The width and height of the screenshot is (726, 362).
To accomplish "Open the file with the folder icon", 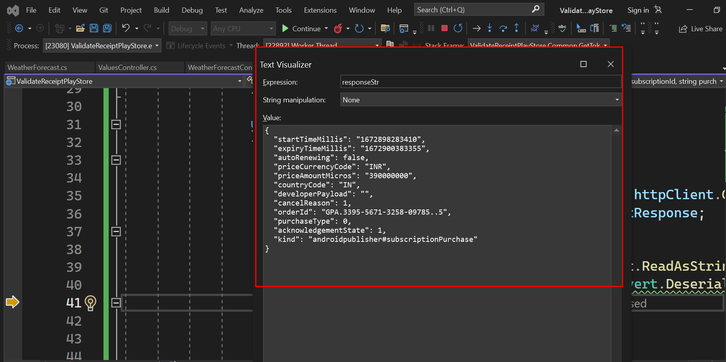I will point(81,29).
